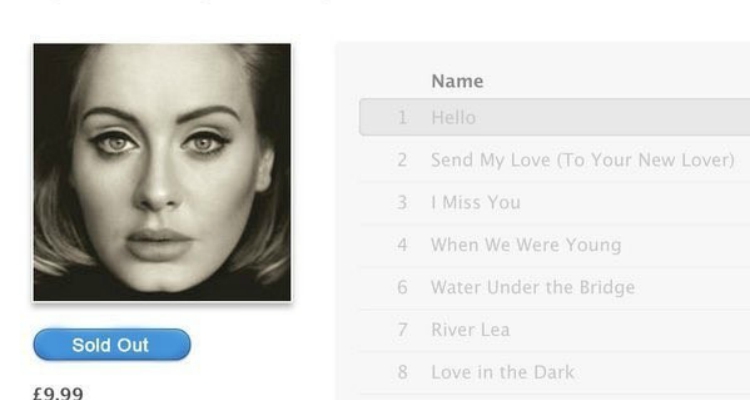Sort tracks by the Name column header
The height and width of the screenshot is (400, 750).
click(457, 81)
